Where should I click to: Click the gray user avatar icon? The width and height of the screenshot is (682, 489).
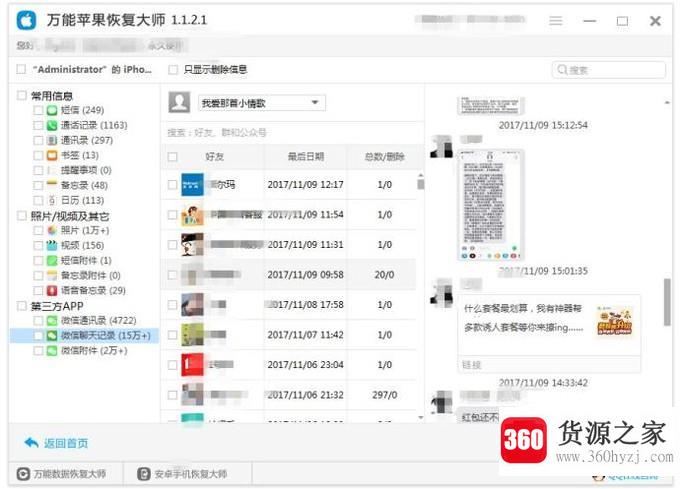coord(179,102)
